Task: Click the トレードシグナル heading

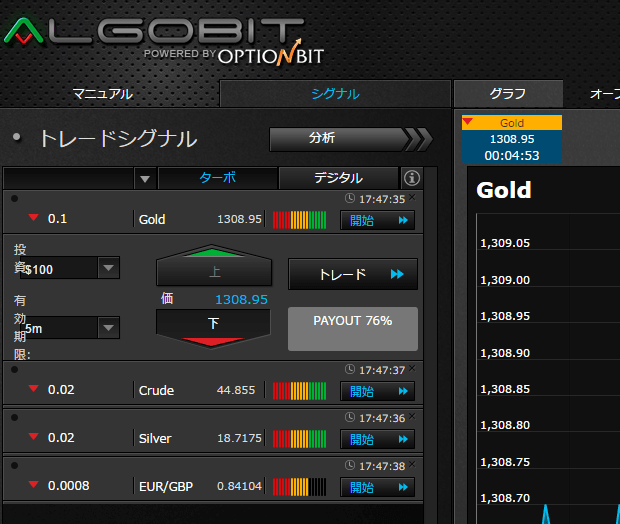Action: 118,139
